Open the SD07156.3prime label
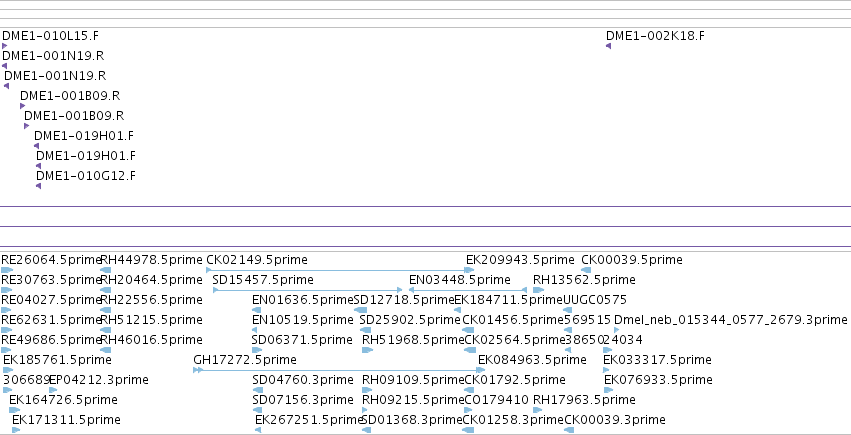 click(303, 400)
